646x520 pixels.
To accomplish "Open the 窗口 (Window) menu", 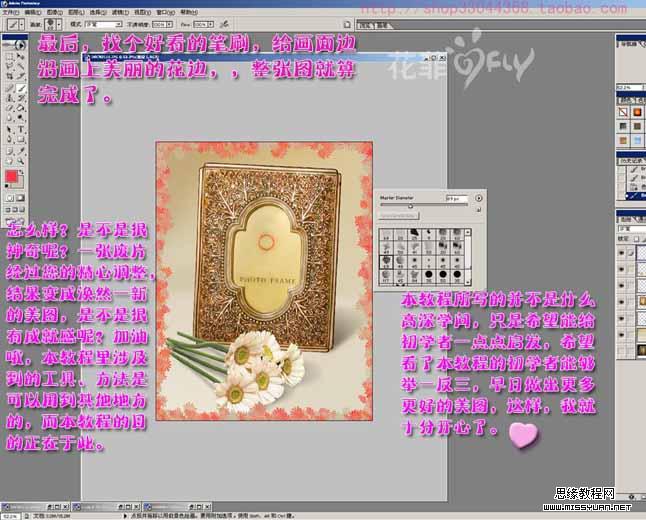I will (165, 12).
